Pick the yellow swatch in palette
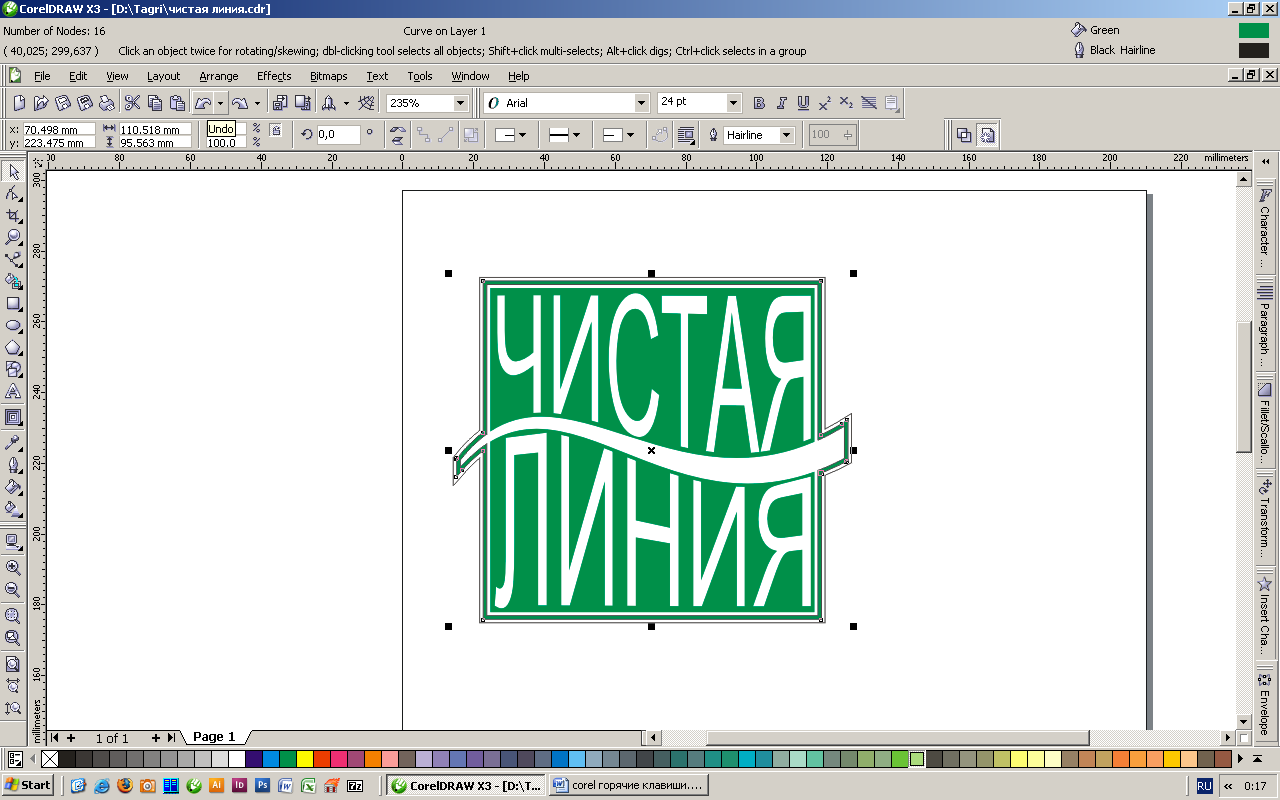 coord(305,760)
